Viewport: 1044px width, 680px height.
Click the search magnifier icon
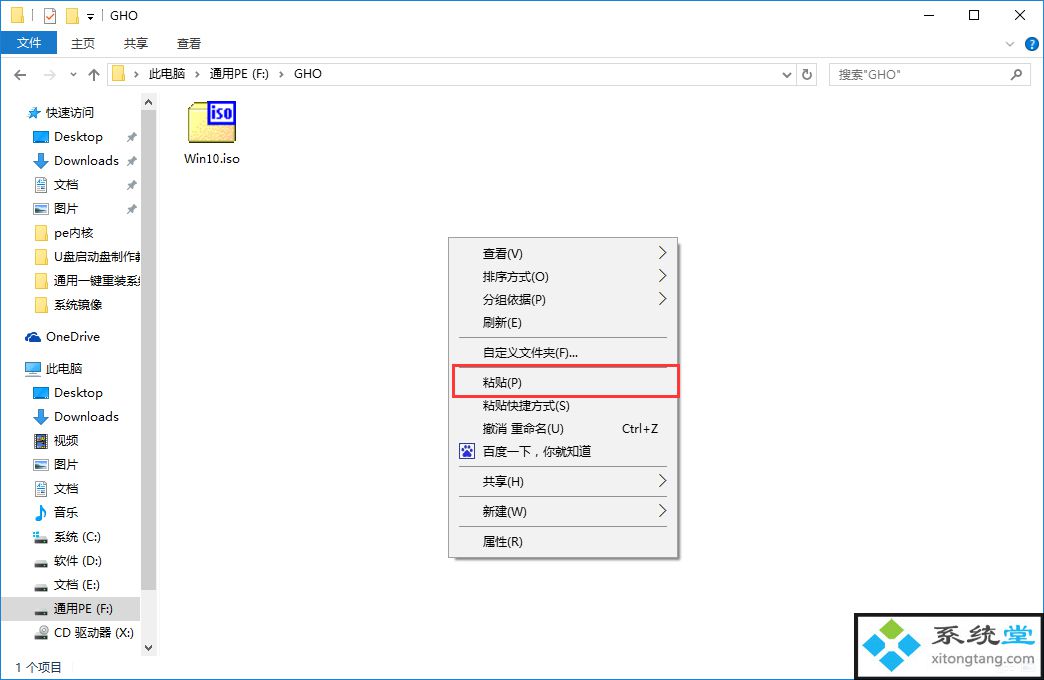pyautogui.click(x=1016, y=75)
